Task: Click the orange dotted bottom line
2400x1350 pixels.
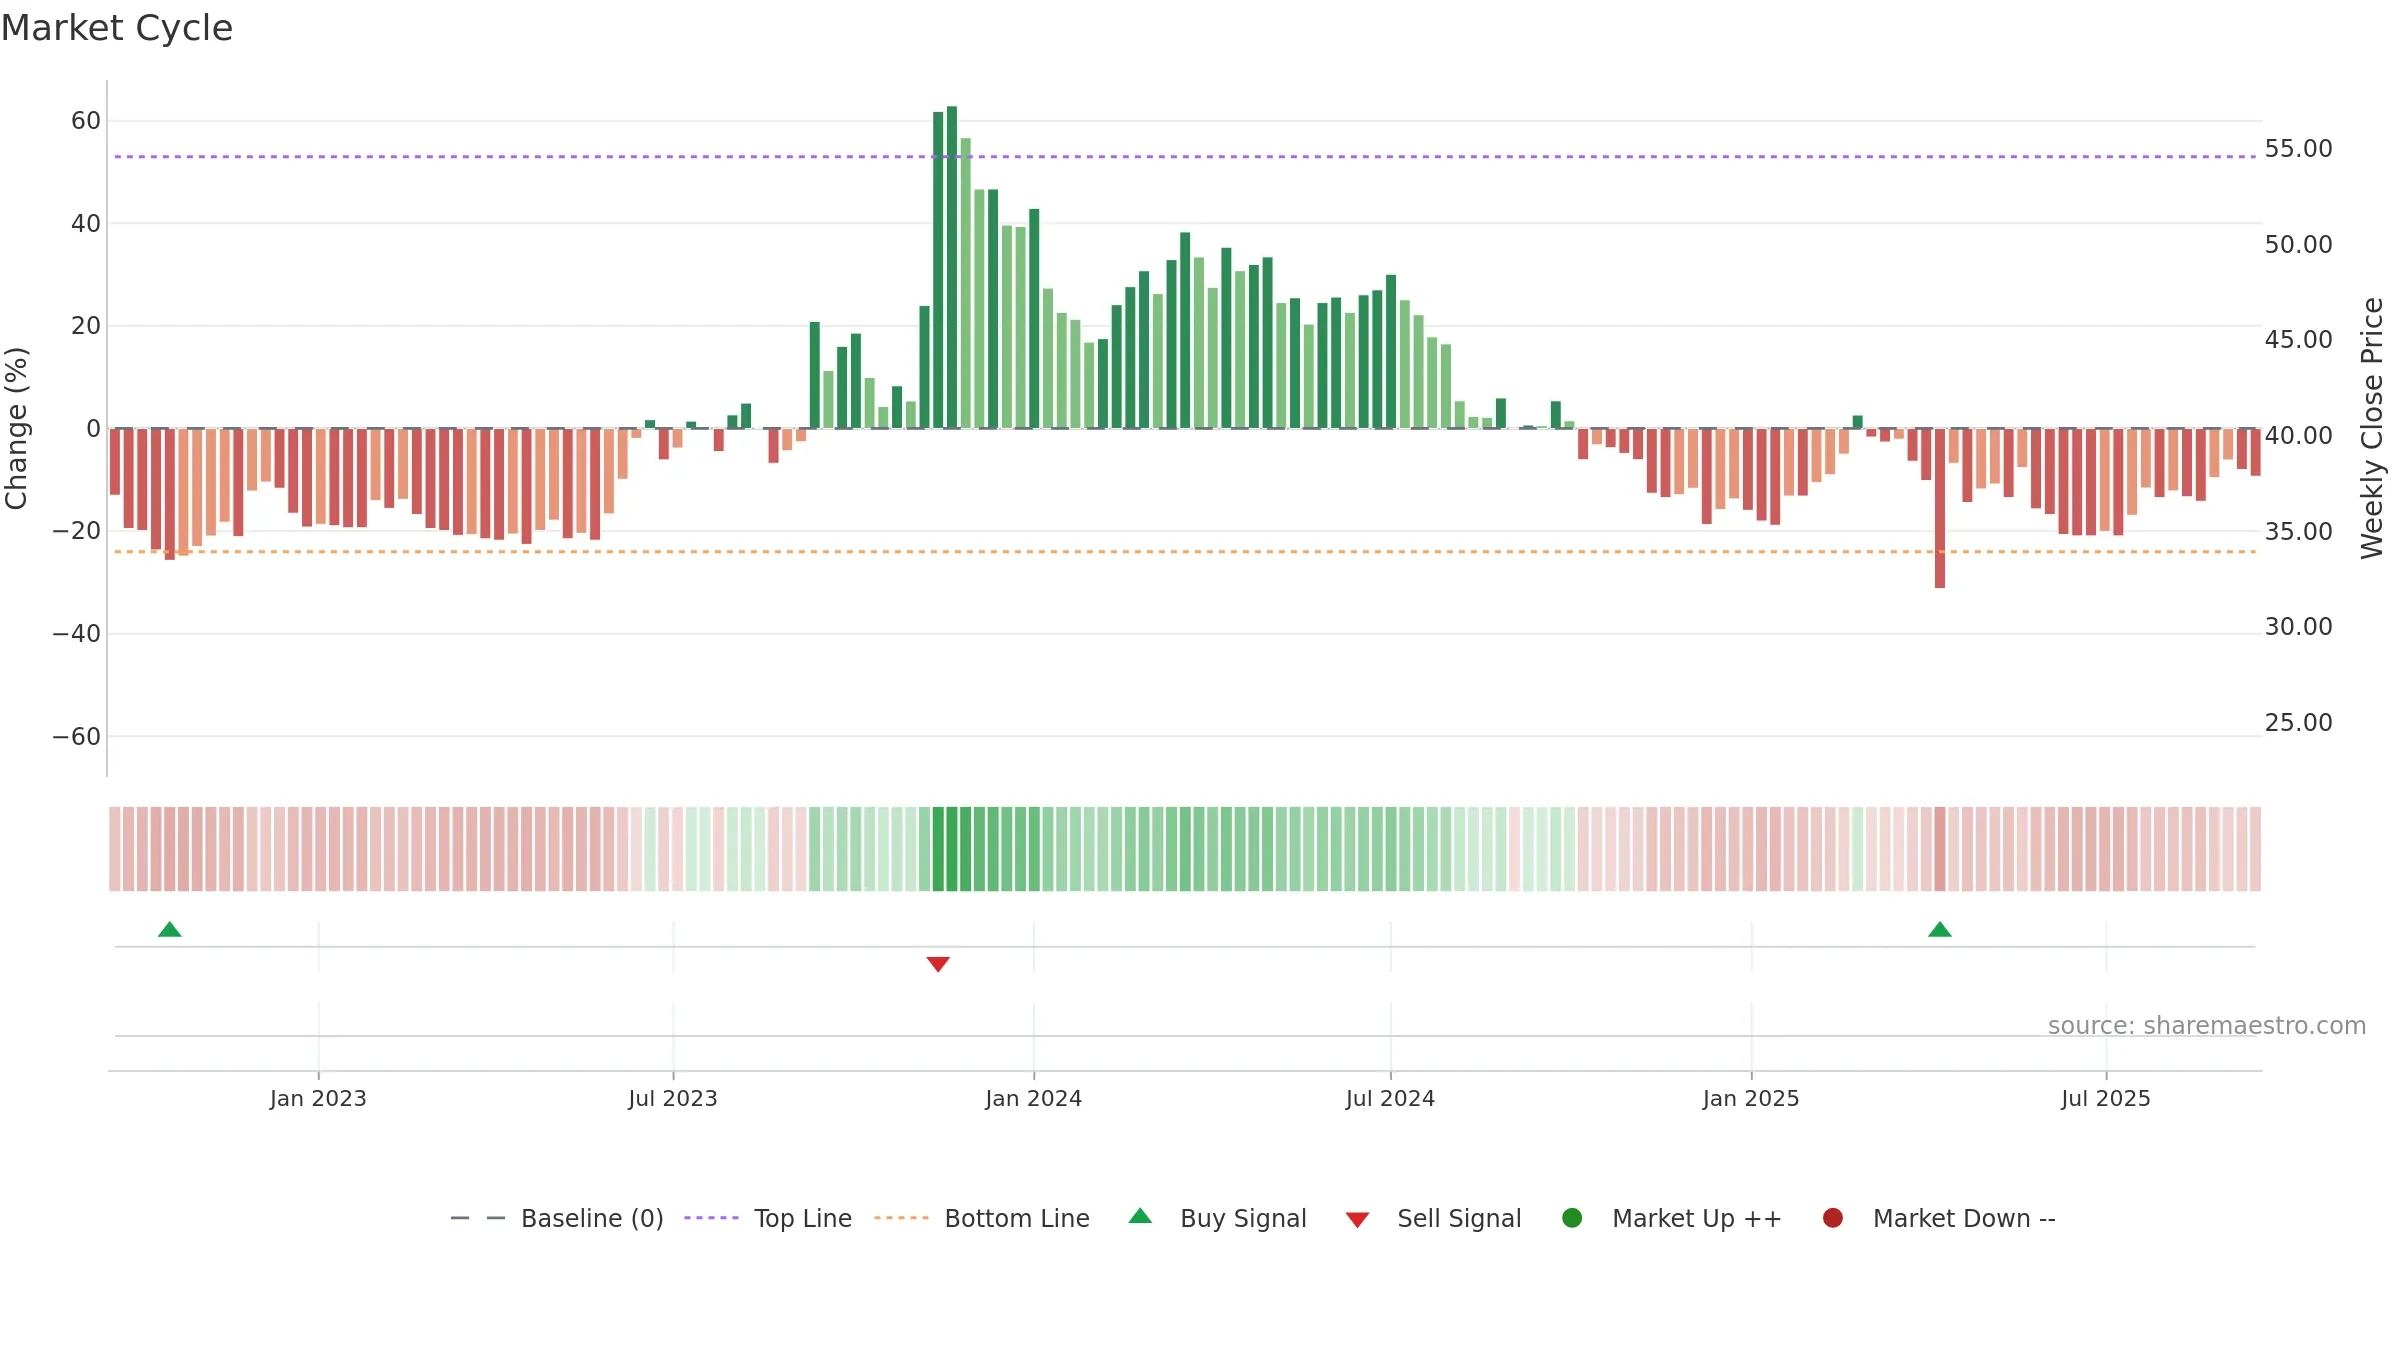Action: 1185,552
